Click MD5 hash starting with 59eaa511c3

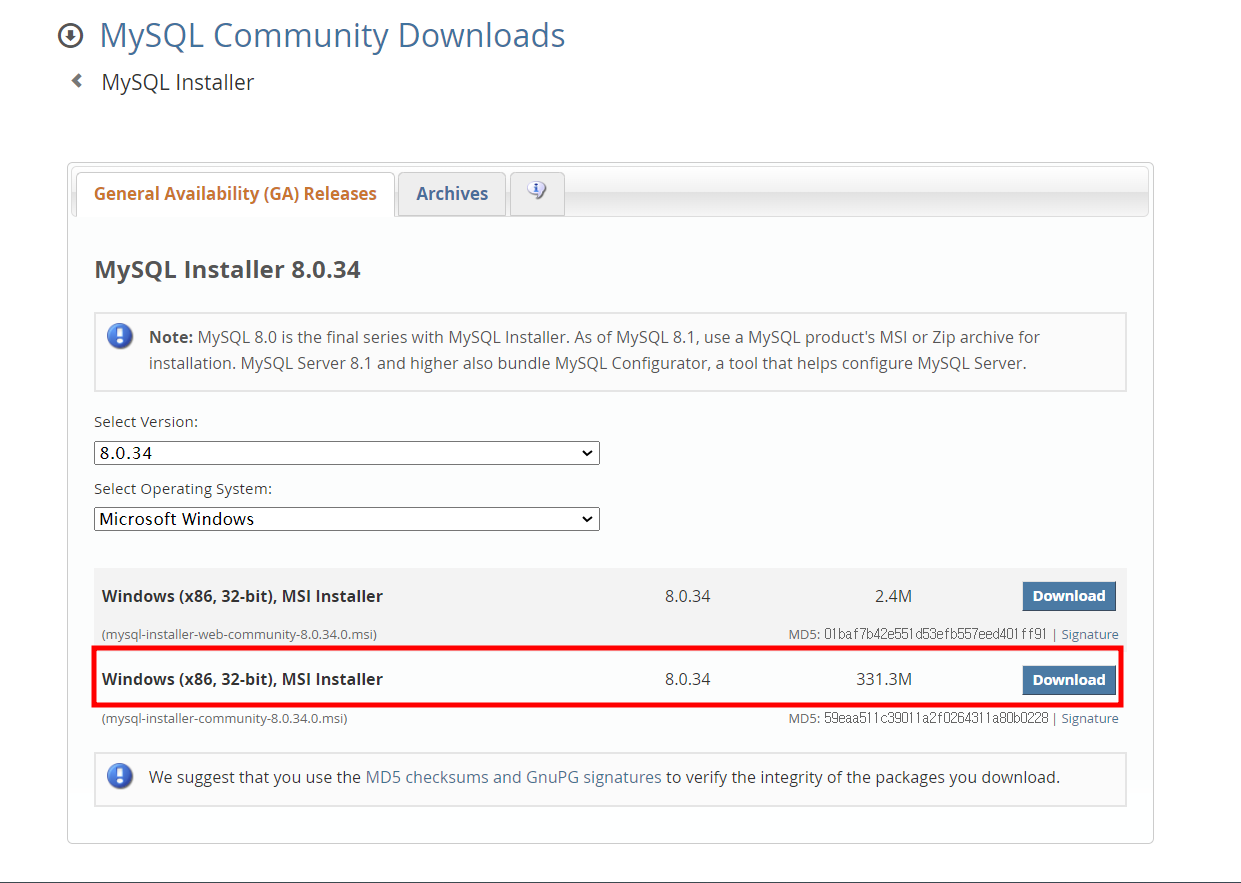point(936,718)
